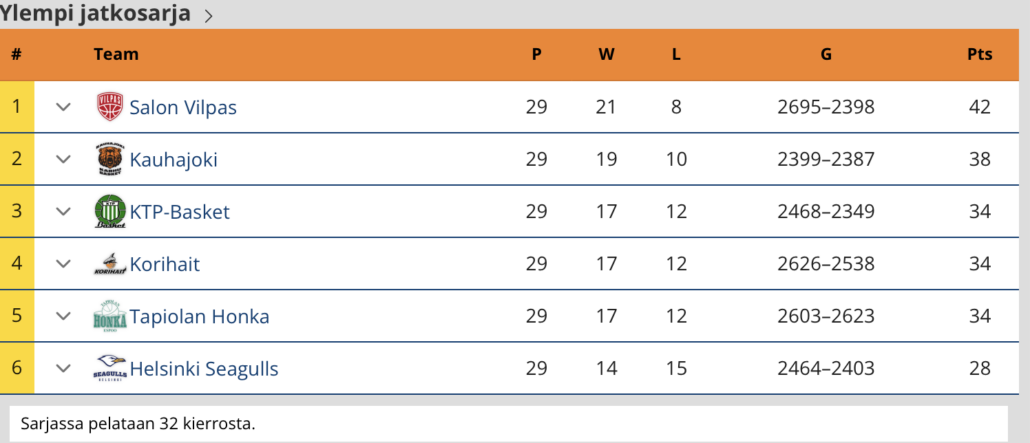The height and width of the screenshot is (443, 1030).
Task: Expand the Salon Vilpas row chevron
Action: tap(64, 107)
